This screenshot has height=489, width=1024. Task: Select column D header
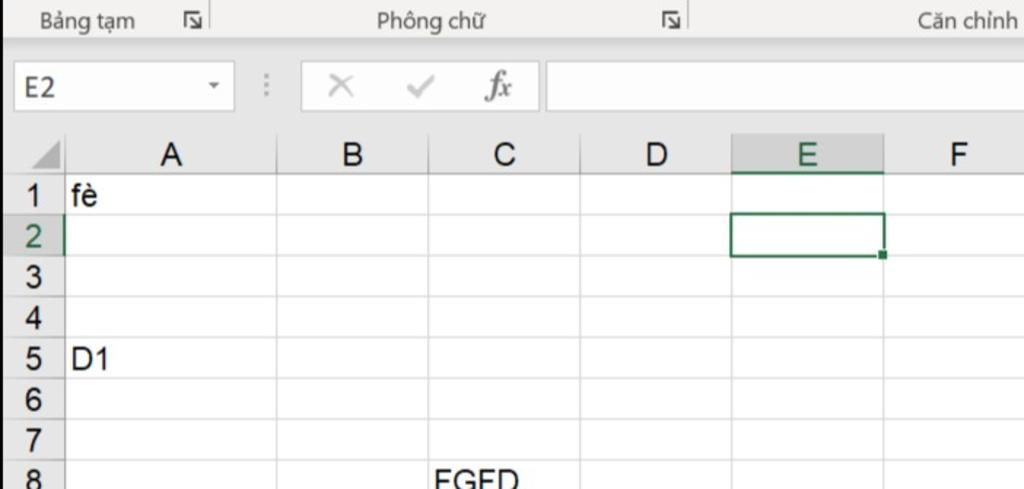tap(656, 154)
